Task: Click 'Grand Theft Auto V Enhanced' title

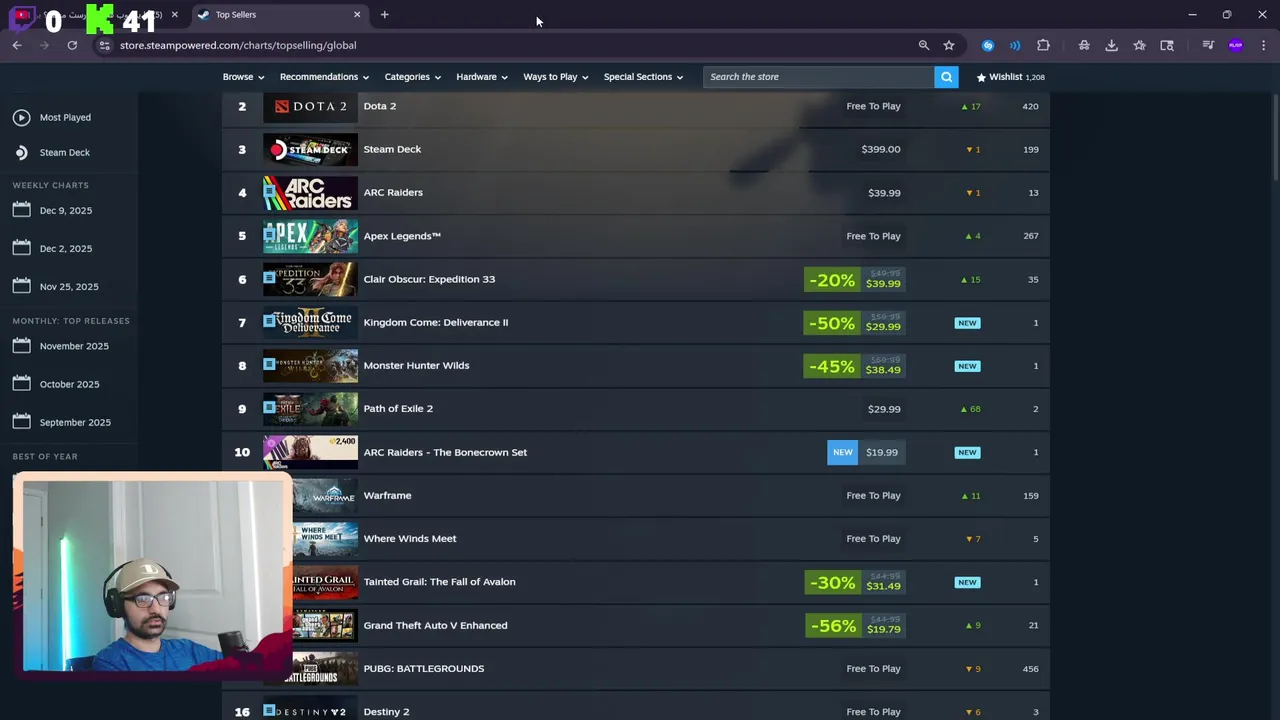Action: click(x=435, y=625)
